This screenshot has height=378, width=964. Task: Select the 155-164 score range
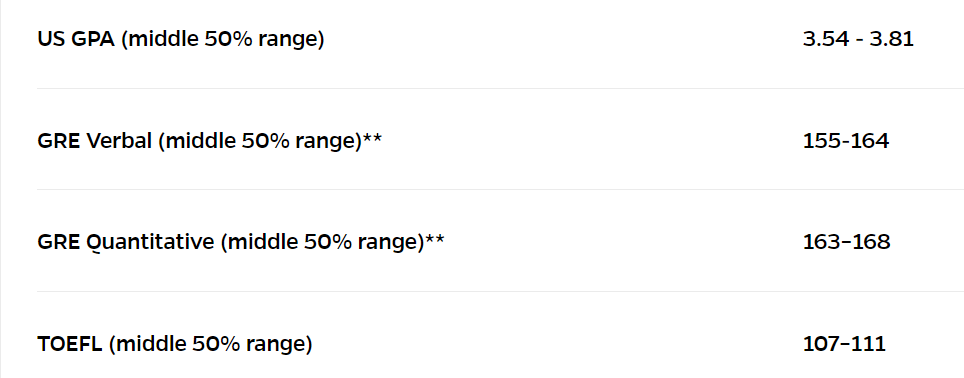coord(846,141)
